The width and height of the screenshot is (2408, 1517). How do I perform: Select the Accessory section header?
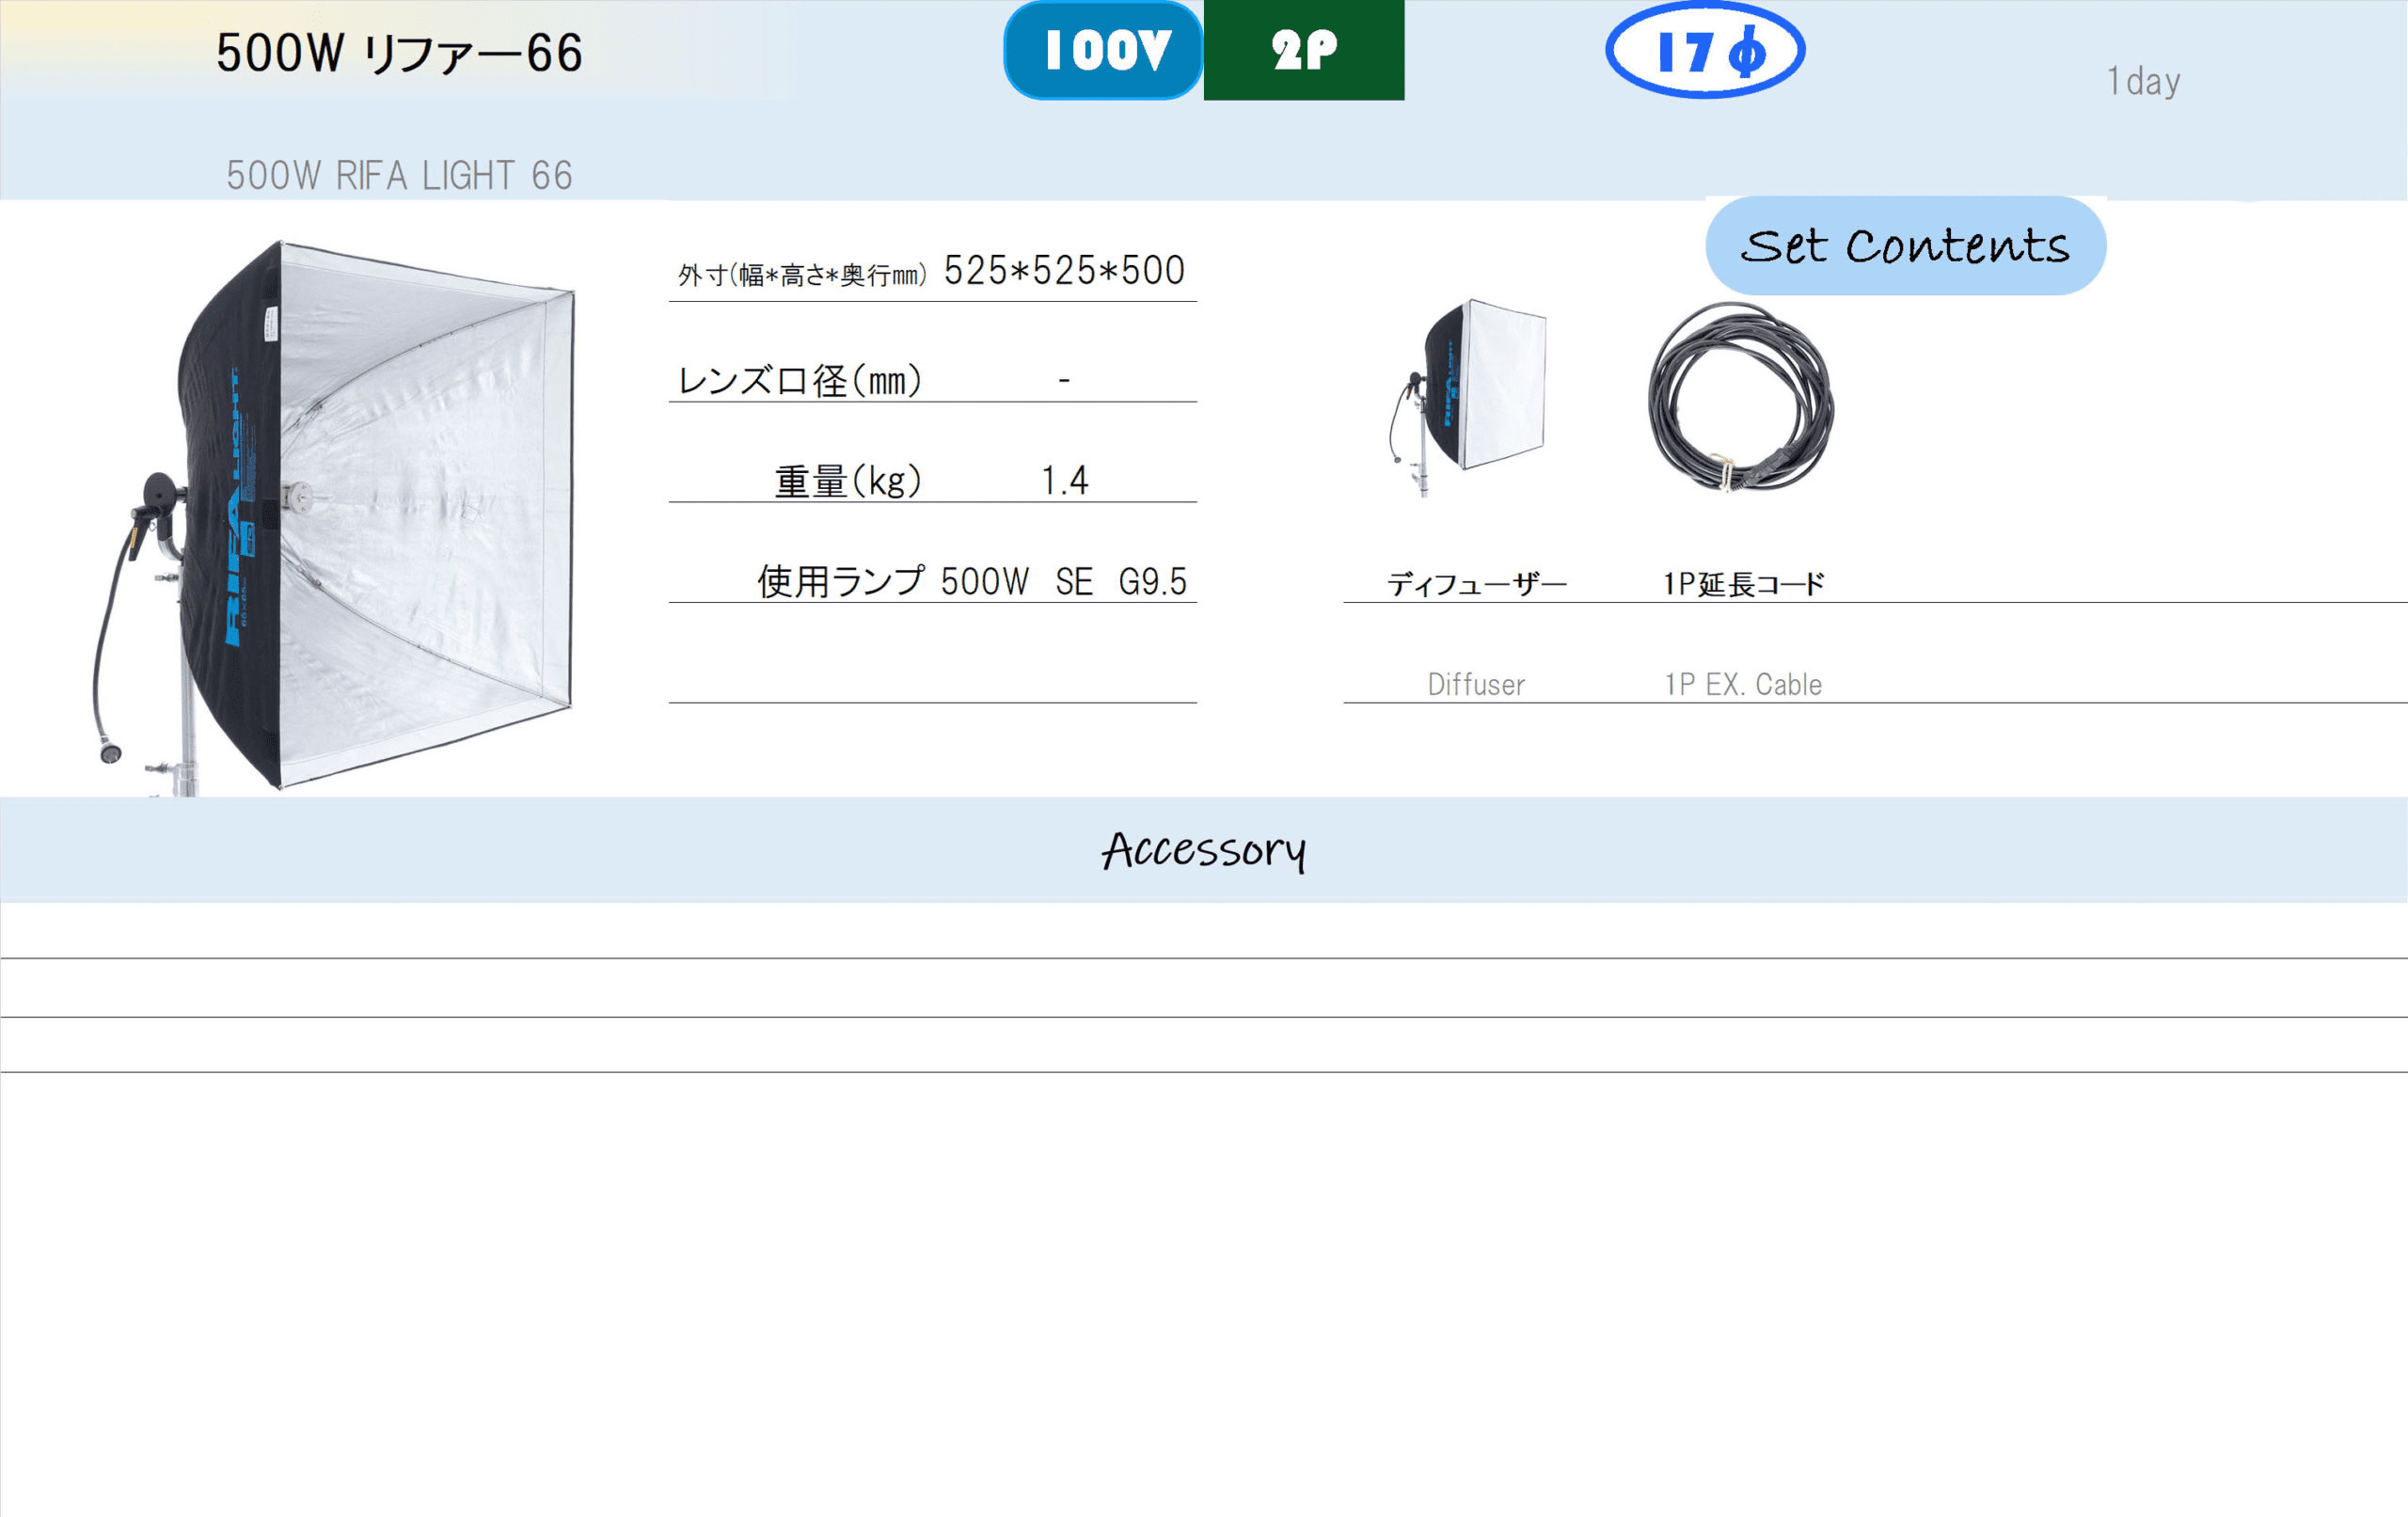[x=1204, y=850]
